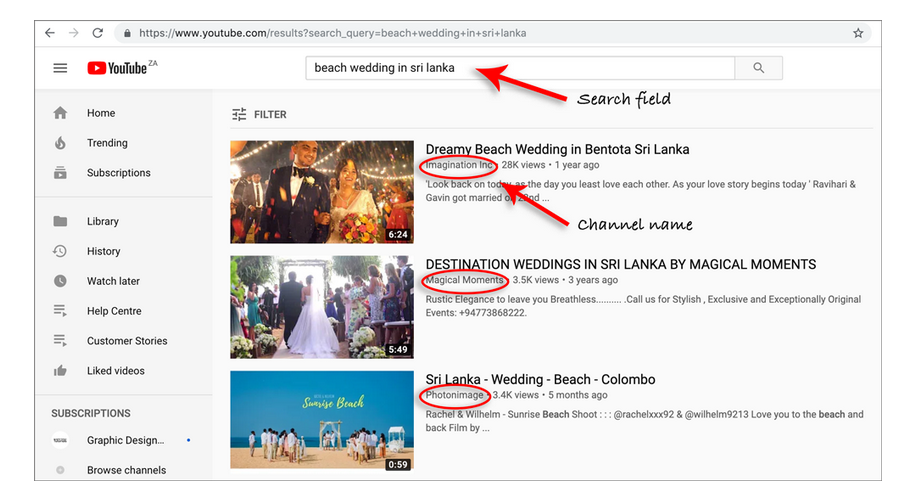The width and height of the screenshot is (916, 498).
Task: Open the History page
Action: click(x=103, y=251)
